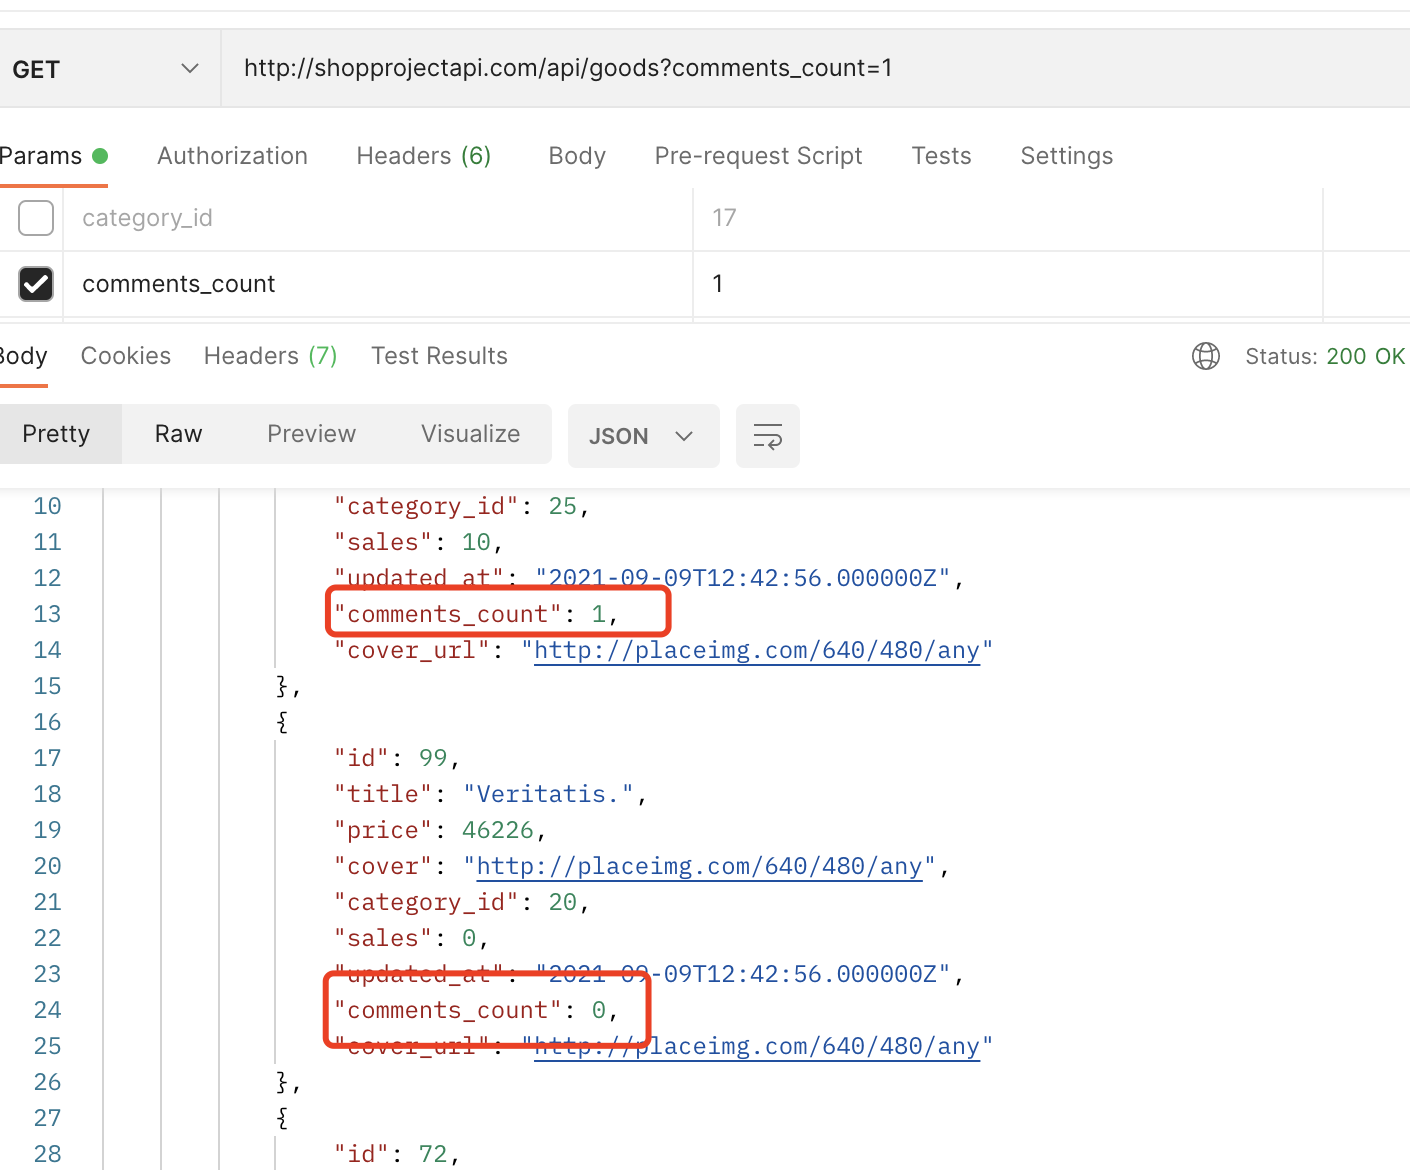Edit the category_id value 17

click(x=1008, y=218)
